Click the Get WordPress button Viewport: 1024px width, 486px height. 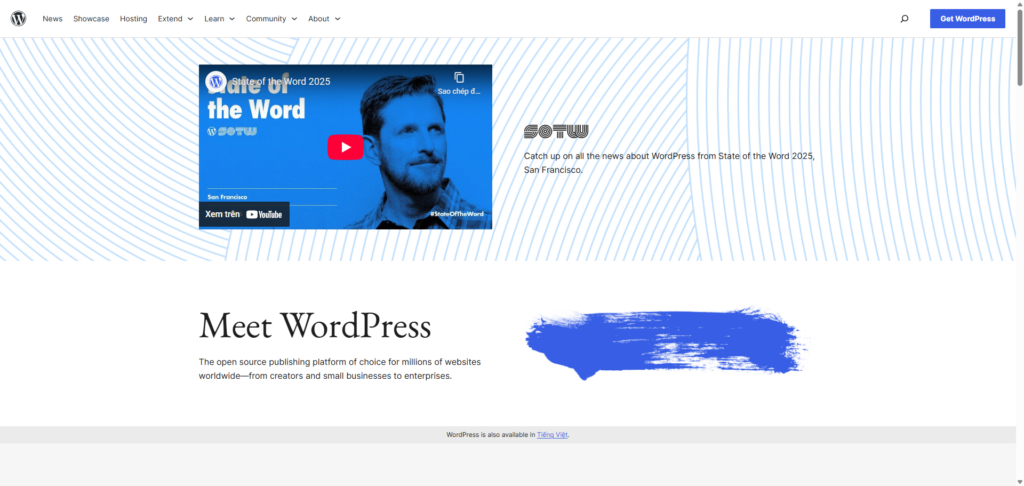(x=967, y=18)
